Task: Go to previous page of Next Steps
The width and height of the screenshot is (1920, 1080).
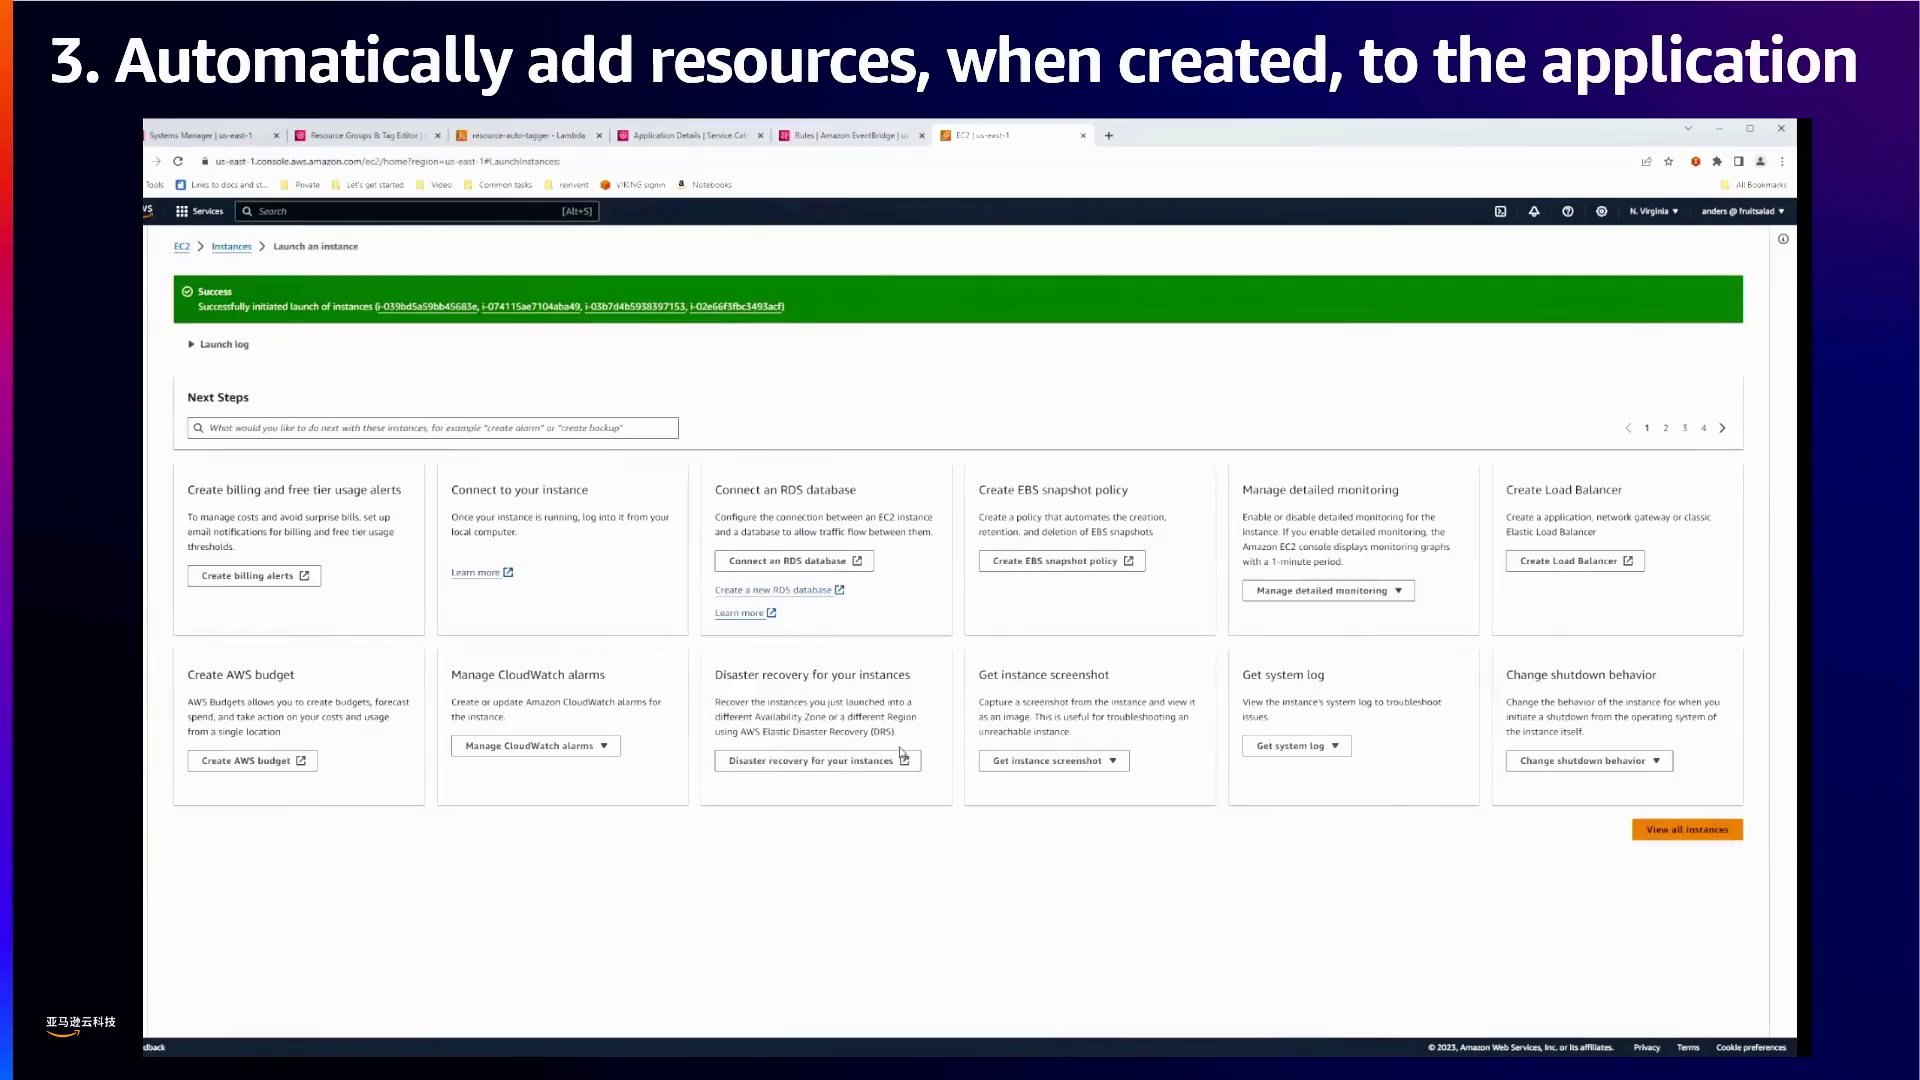Action: [x=1628, y=428]
